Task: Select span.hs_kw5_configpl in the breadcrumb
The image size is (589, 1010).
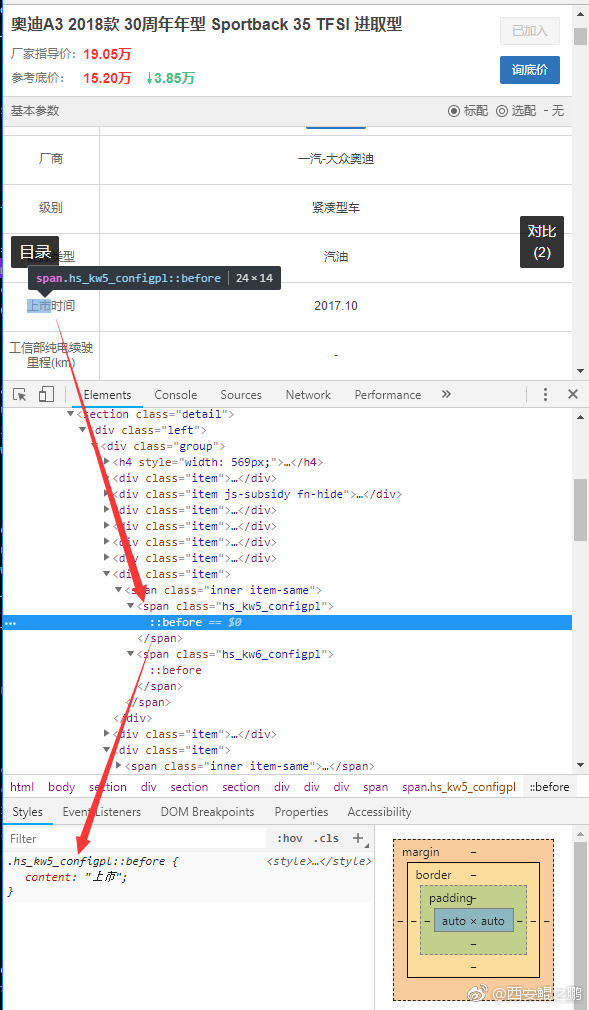Action: tap(459, 786)
